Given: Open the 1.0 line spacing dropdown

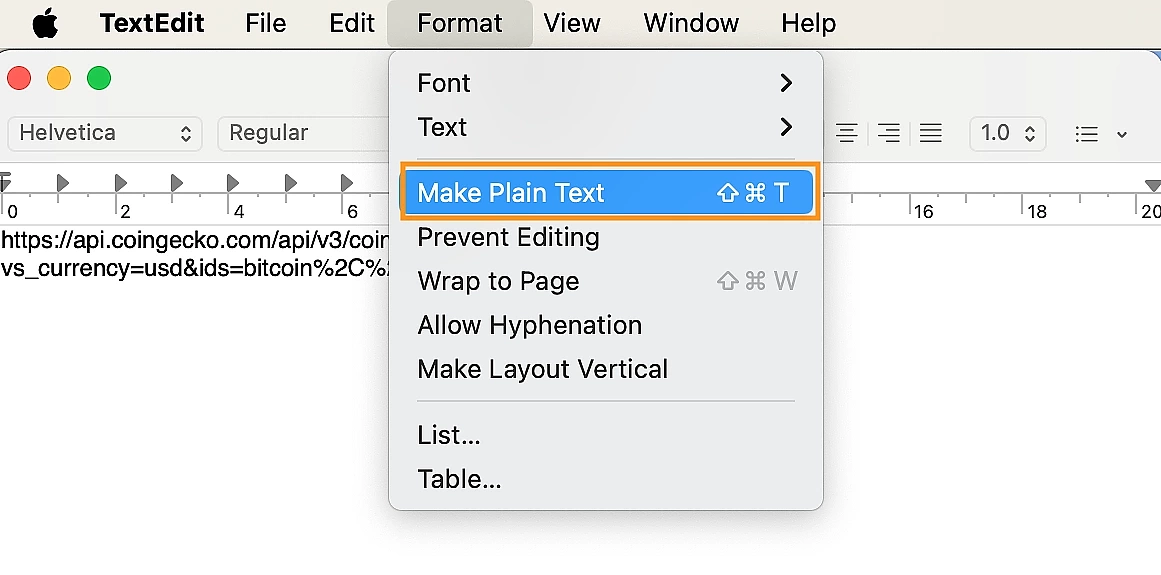Looking at the screenshot, I should (1008, 133).
